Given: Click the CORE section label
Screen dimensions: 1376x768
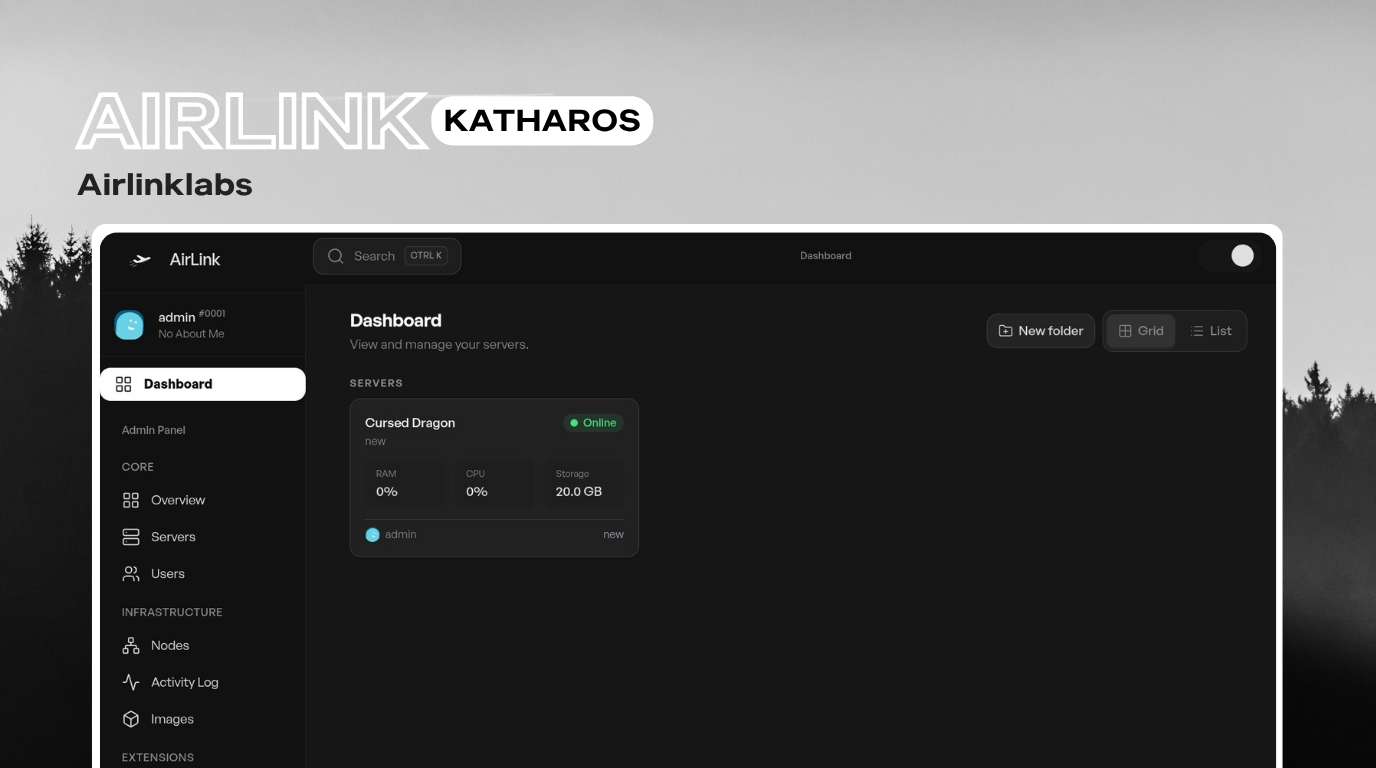Looking at the screenshot, I should [138, 467].
